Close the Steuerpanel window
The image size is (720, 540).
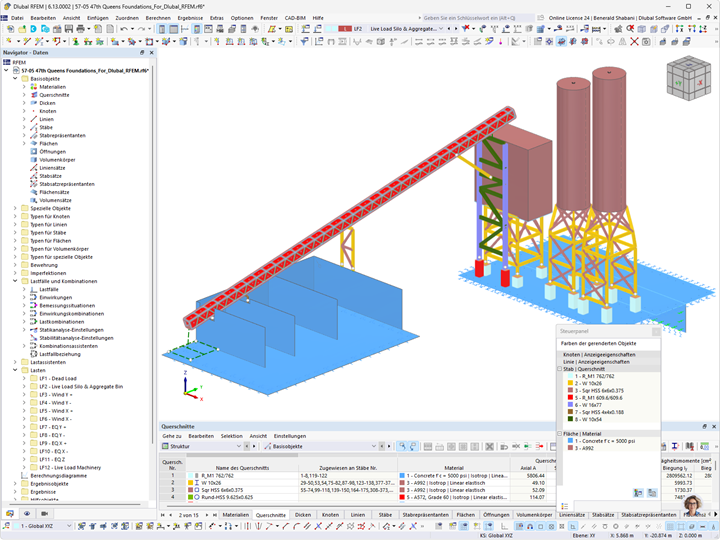click(x=656, y=332)
